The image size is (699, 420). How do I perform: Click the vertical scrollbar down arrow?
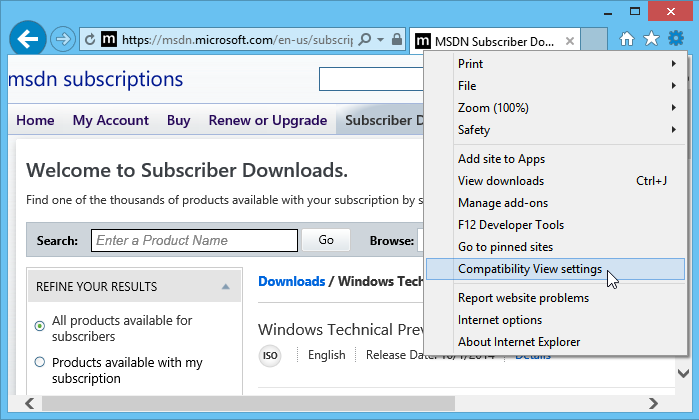tap(683, 373)
